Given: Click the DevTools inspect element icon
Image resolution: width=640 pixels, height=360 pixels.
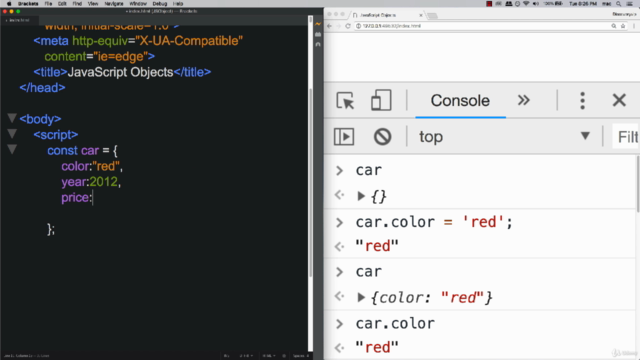Looking at the screenshot, I should click(345, 100).
